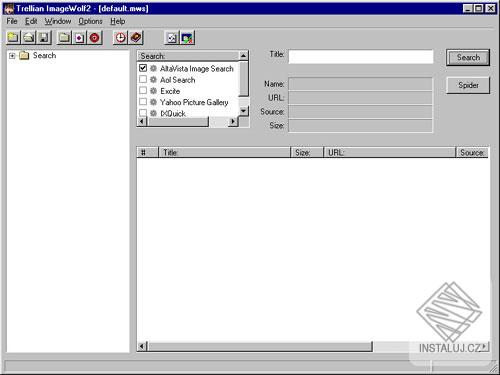This screenshot has height=375, width=500.
Task: Uncheck the AltaVista Image Search checkbox
Action: pos(143,68)
